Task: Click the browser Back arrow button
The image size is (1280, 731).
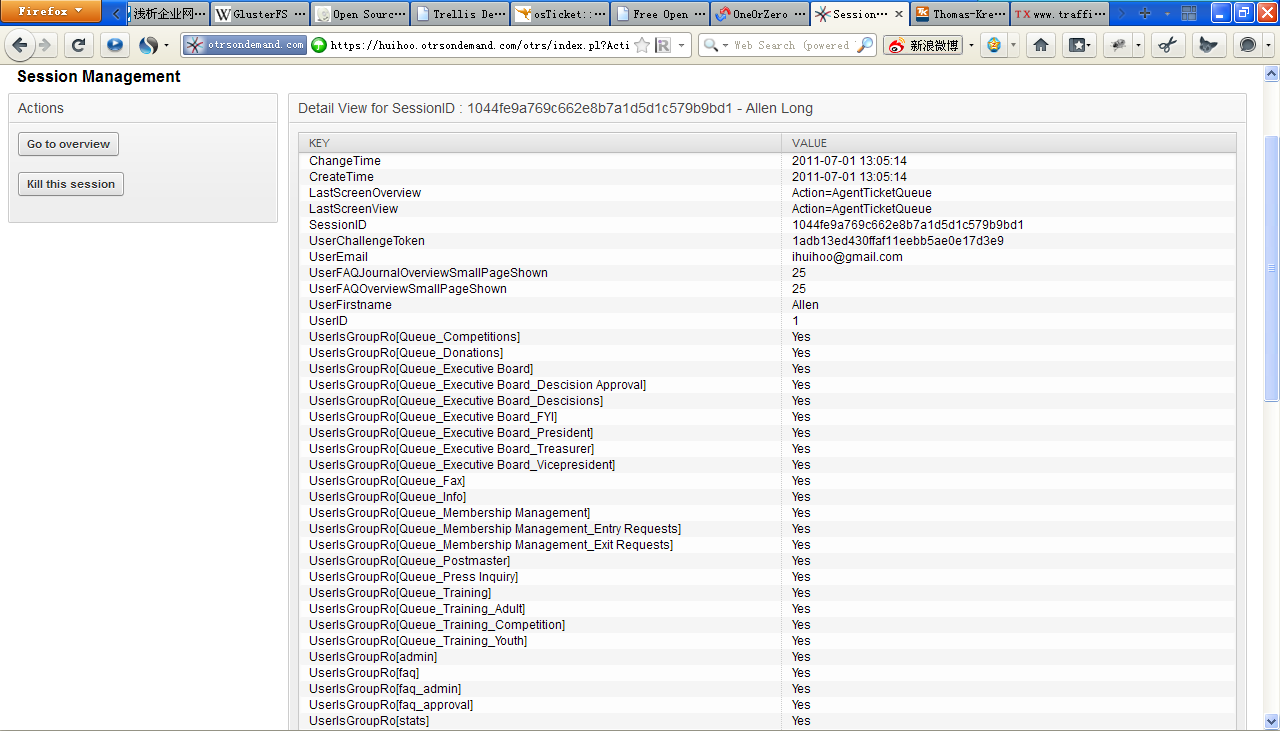Action: pos(20,46)
